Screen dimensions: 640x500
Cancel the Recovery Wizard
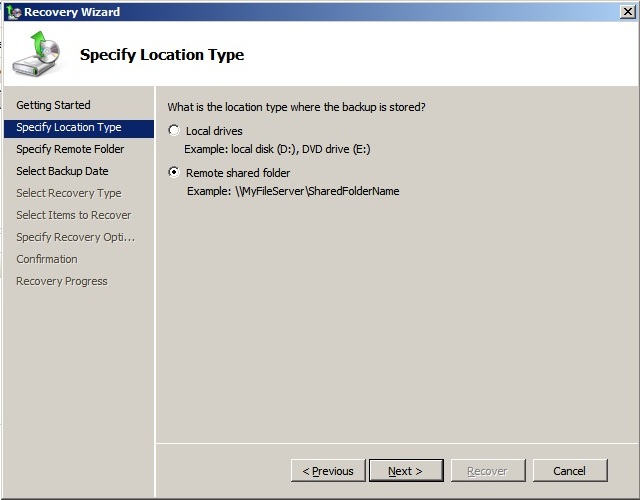(x=570, y=471)
